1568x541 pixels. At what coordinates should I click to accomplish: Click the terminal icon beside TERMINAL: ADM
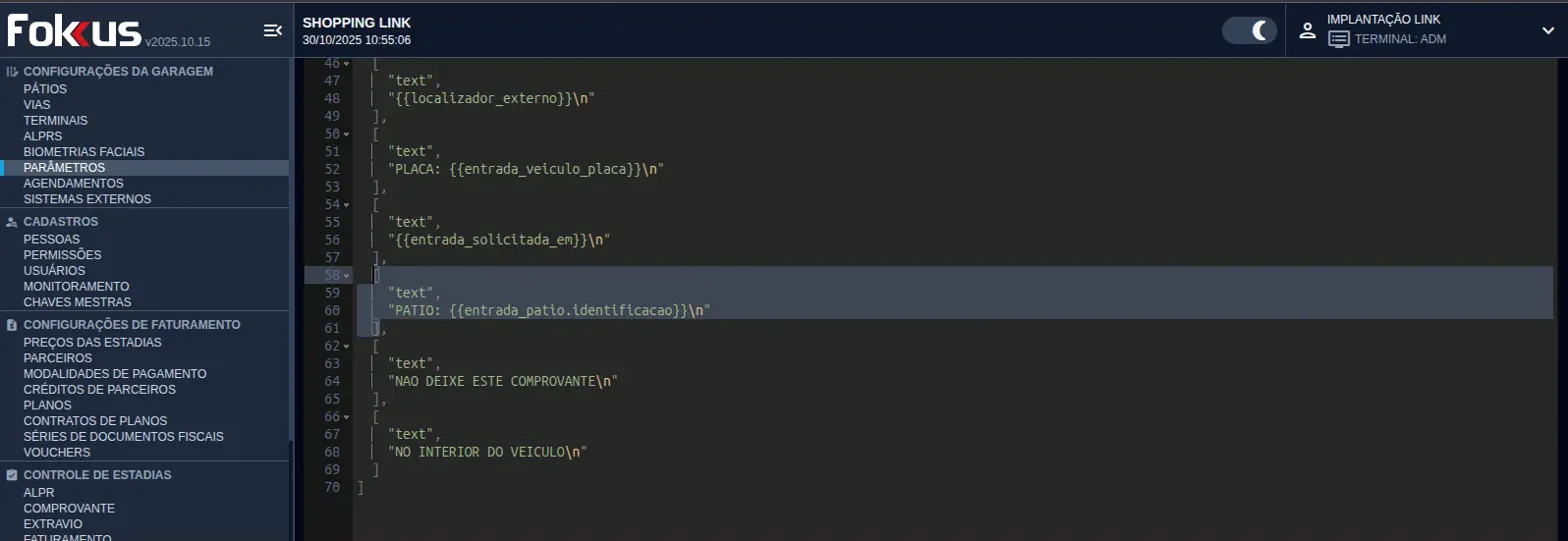click(x=1338, y=39)
